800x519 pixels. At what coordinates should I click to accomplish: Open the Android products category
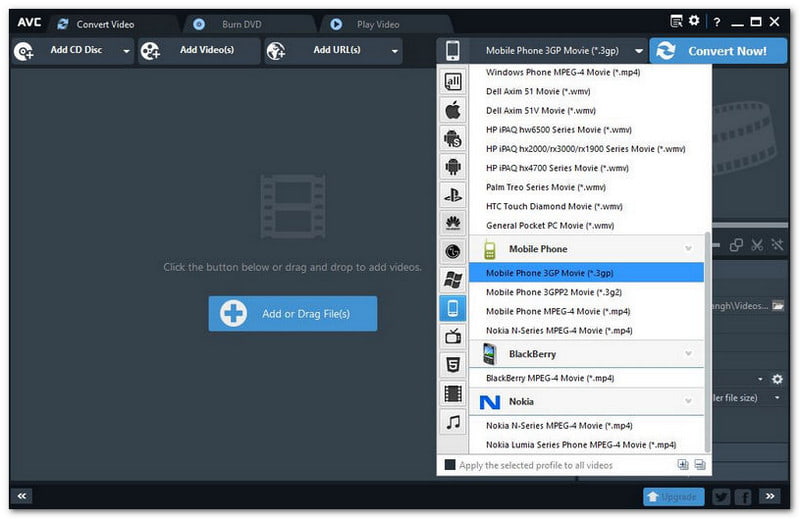[x=453, y=166]
